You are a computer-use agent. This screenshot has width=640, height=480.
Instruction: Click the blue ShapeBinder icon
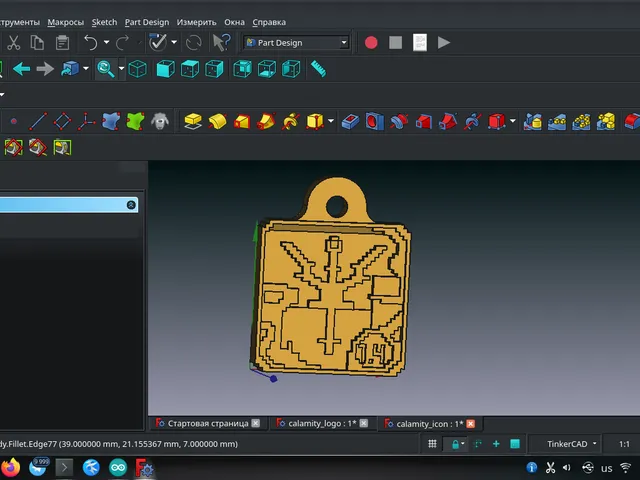coord(111,121)
